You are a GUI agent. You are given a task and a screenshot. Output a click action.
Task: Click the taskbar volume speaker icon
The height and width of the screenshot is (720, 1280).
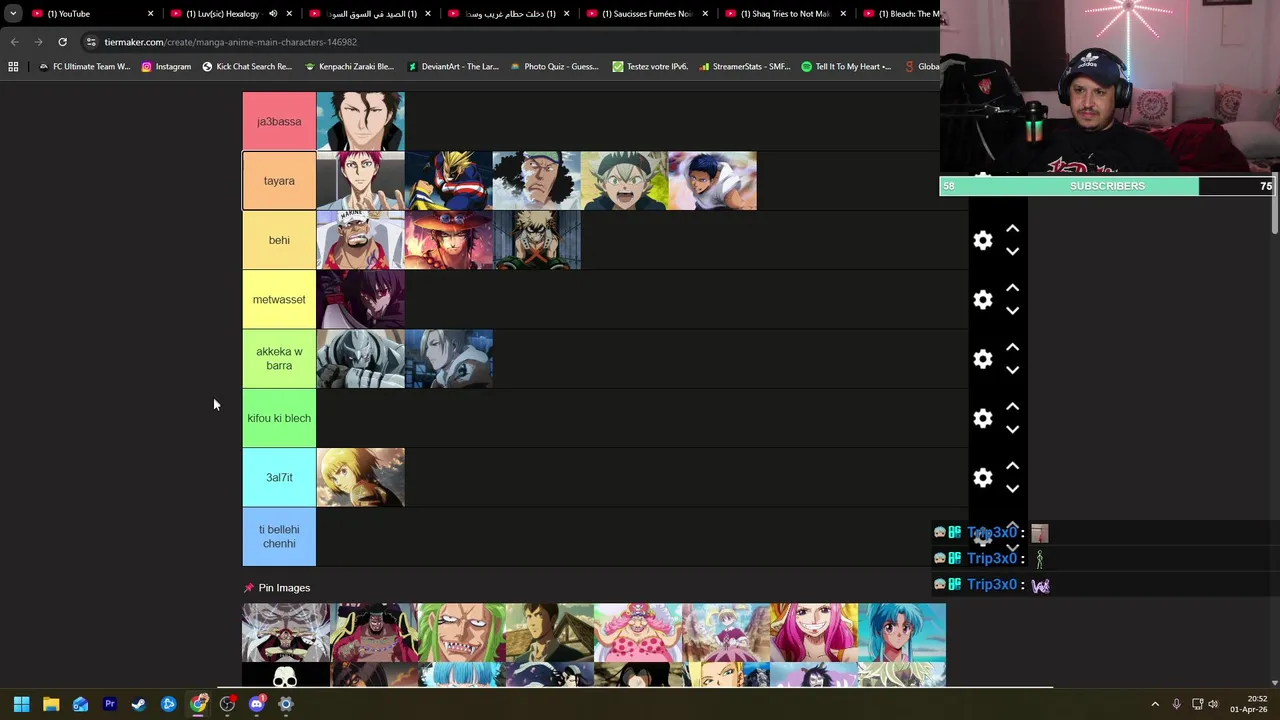point(1214,704)
